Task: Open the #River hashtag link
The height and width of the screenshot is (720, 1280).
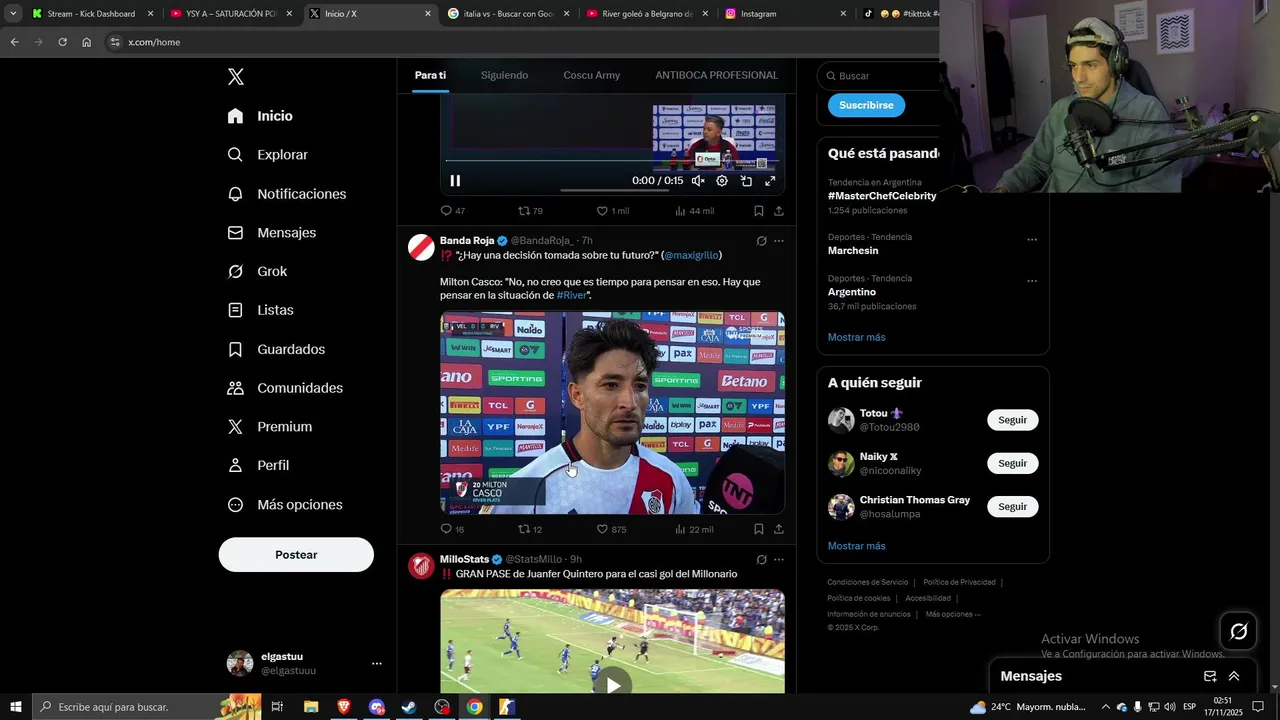Action: click(572, 295)
